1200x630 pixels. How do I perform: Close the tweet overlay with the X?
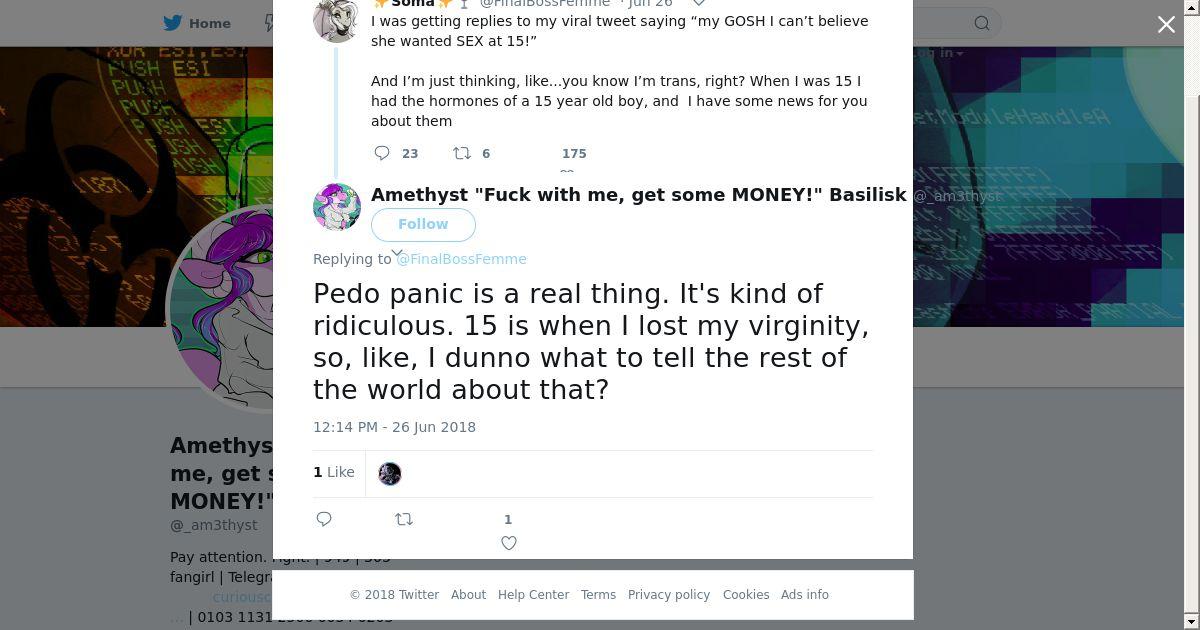tap(1166, 25)
